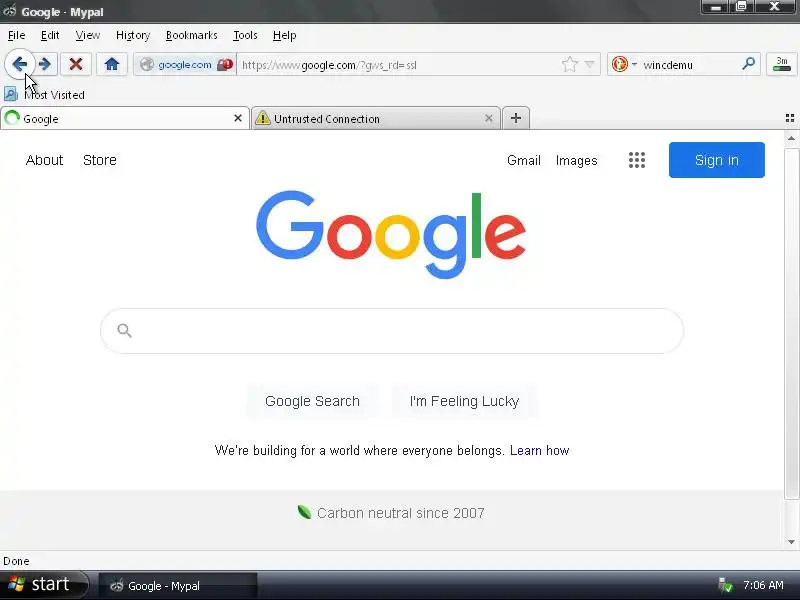The height and width of the screenshot is (600, 800).
Task: Open the all tabs list button
Action: pos(790,118)
